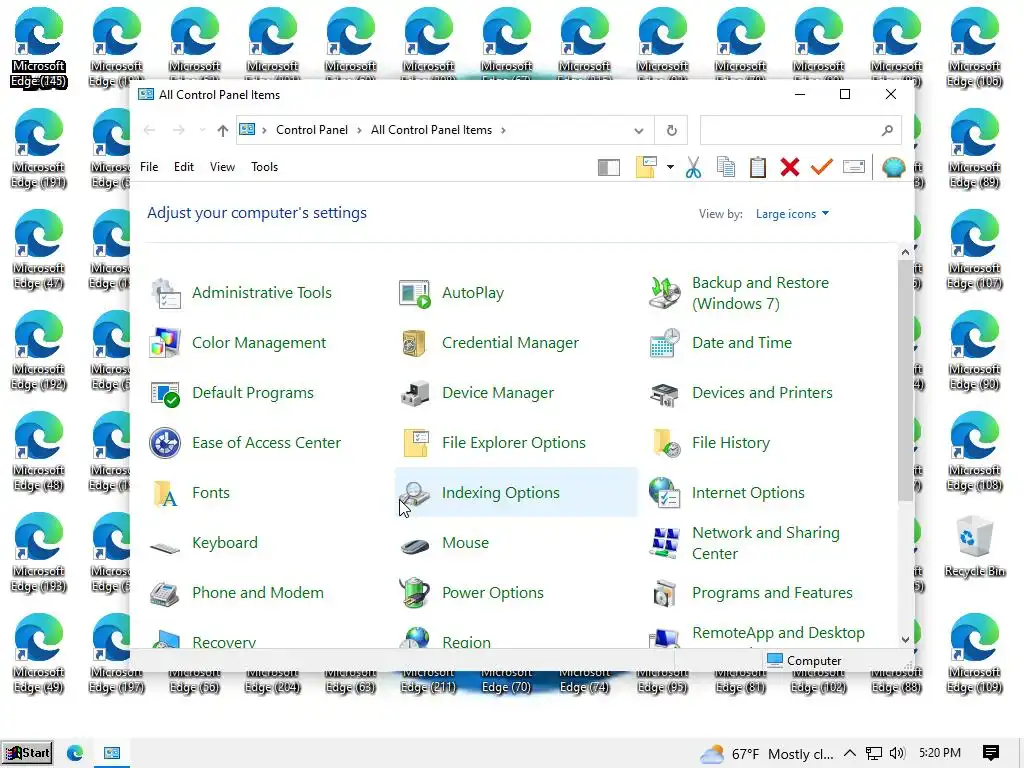Open Indexing Options icon

point(415,493)
